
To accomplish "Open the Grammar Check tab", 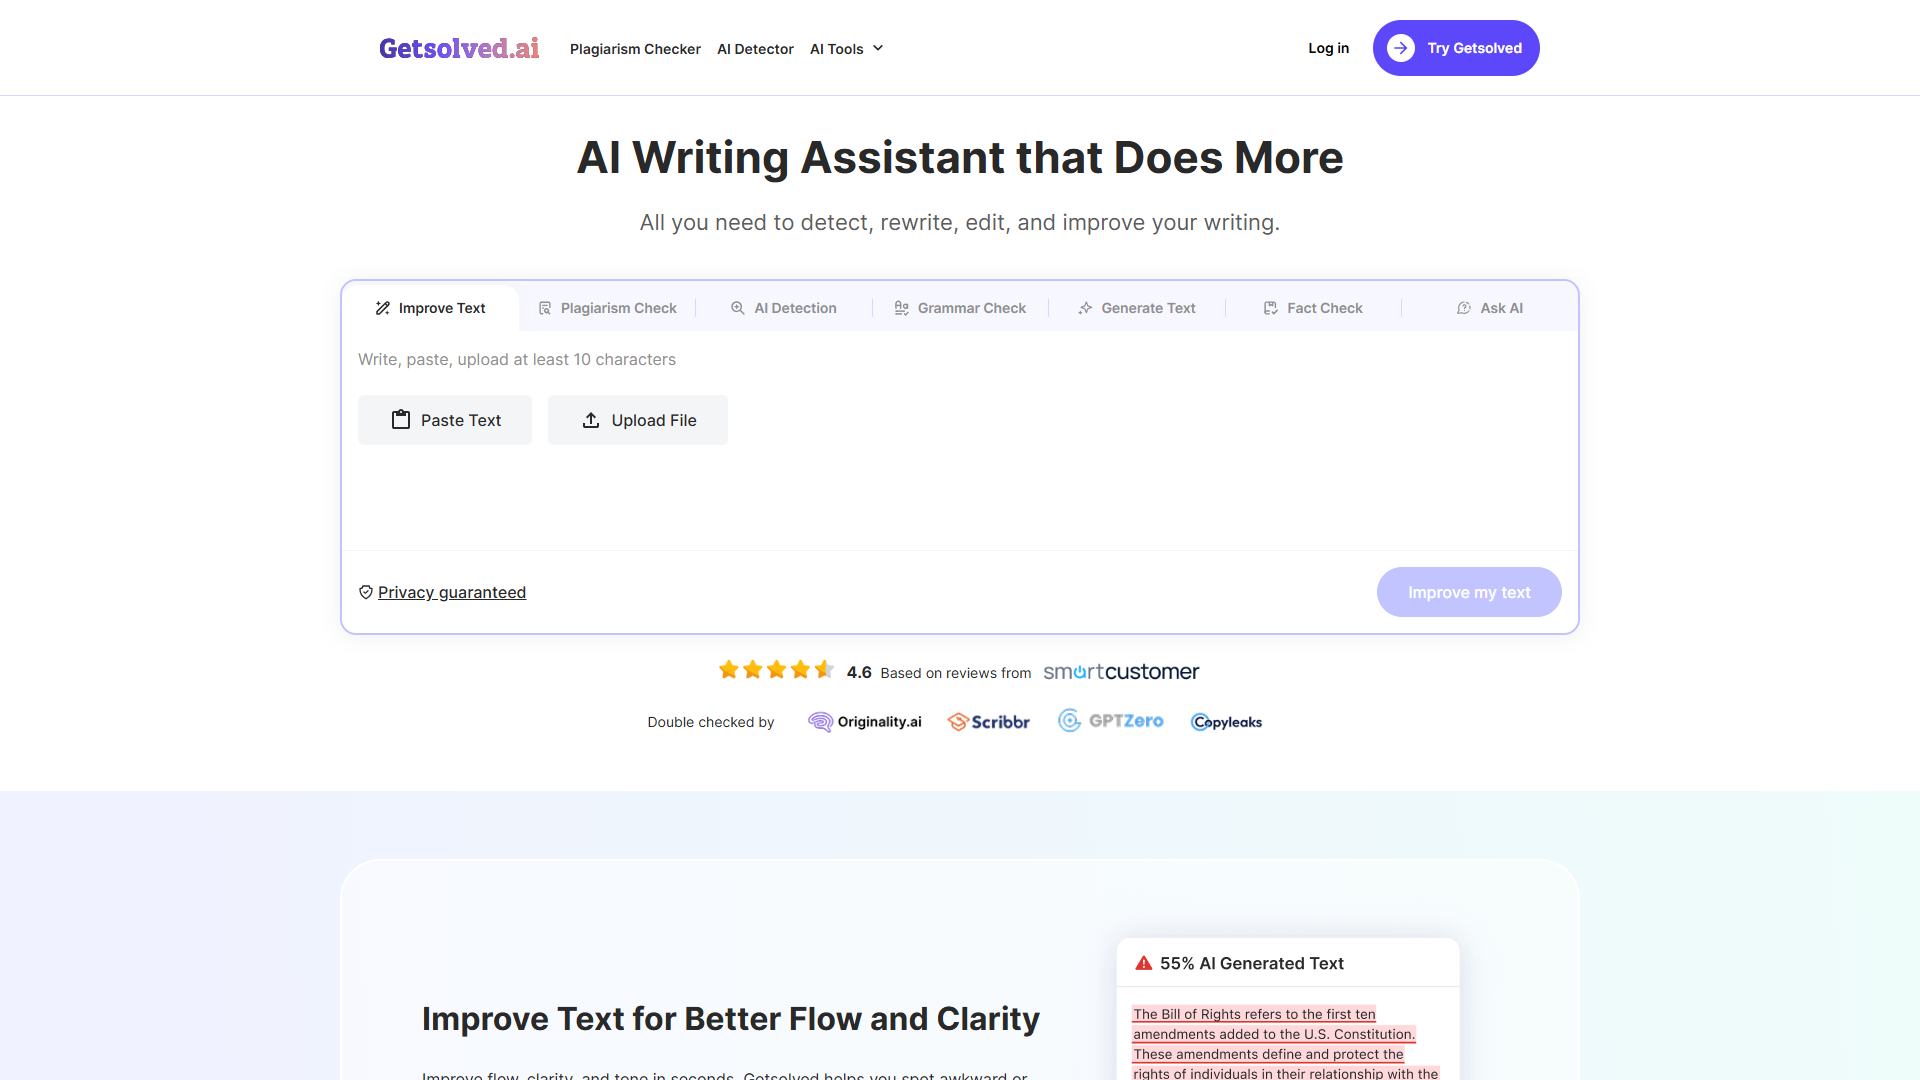I will pyautogui.click(x=960, y=308).
